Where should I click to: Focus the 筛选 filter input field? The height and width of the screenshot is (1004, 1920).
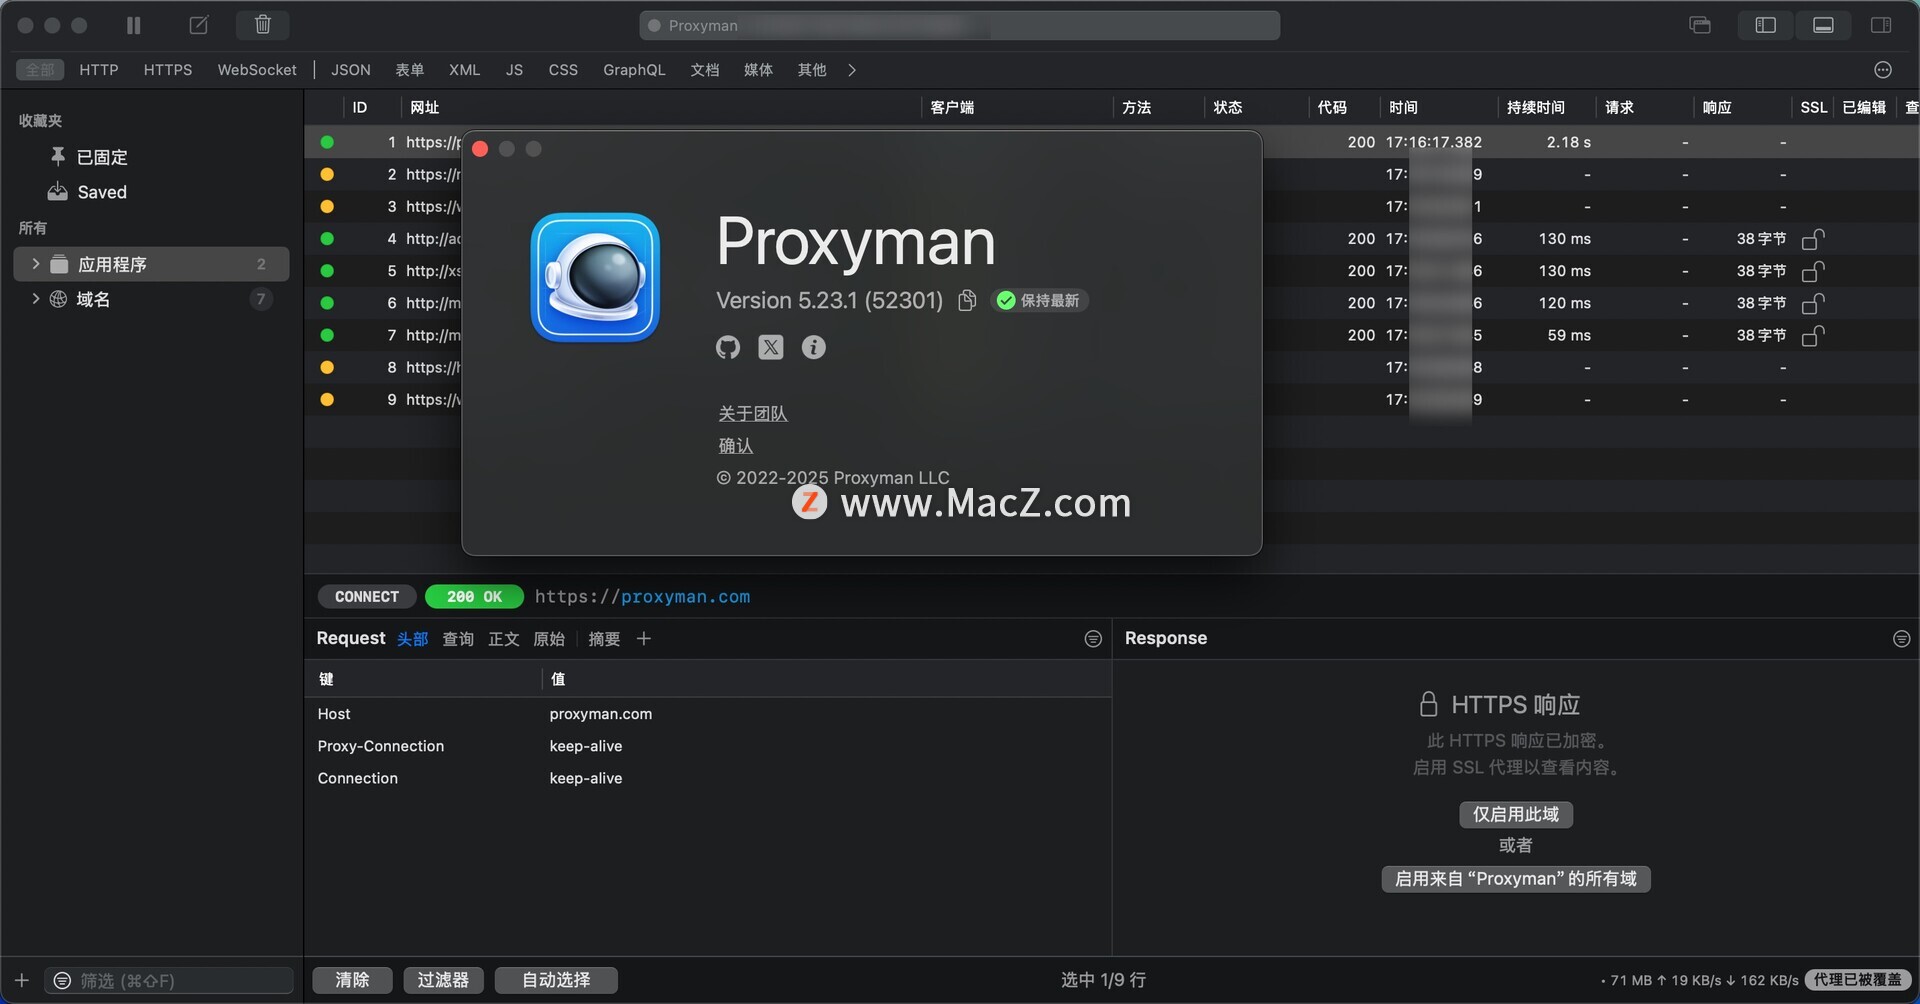[x=169, y=980]
